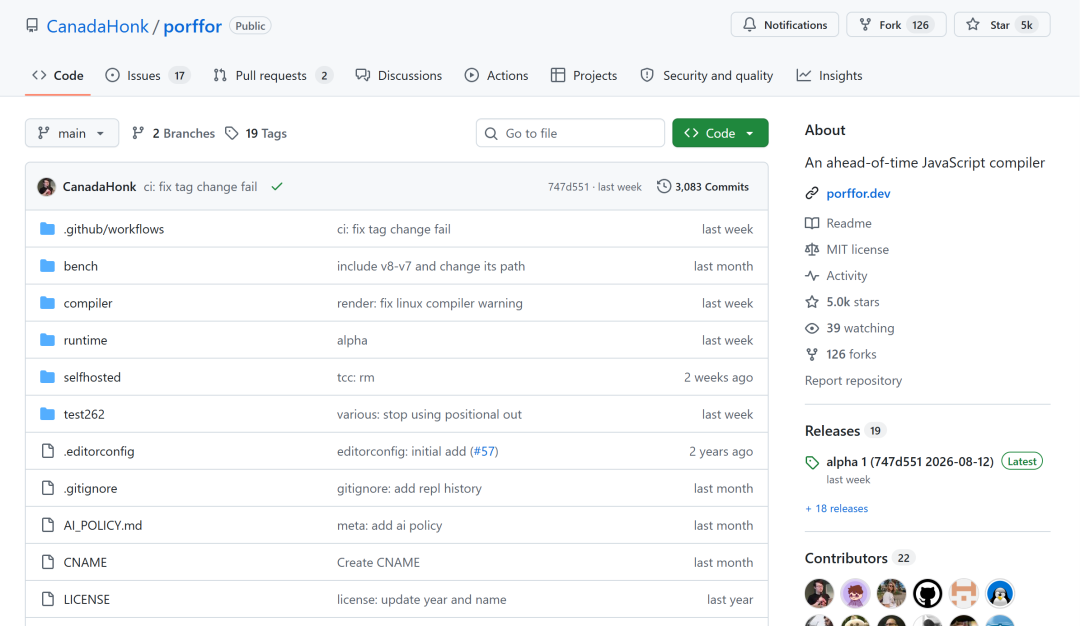The width and height of the screenshot is (1080, 626).
Task: Open the selfhosted folder
Action: pos(92,377)
